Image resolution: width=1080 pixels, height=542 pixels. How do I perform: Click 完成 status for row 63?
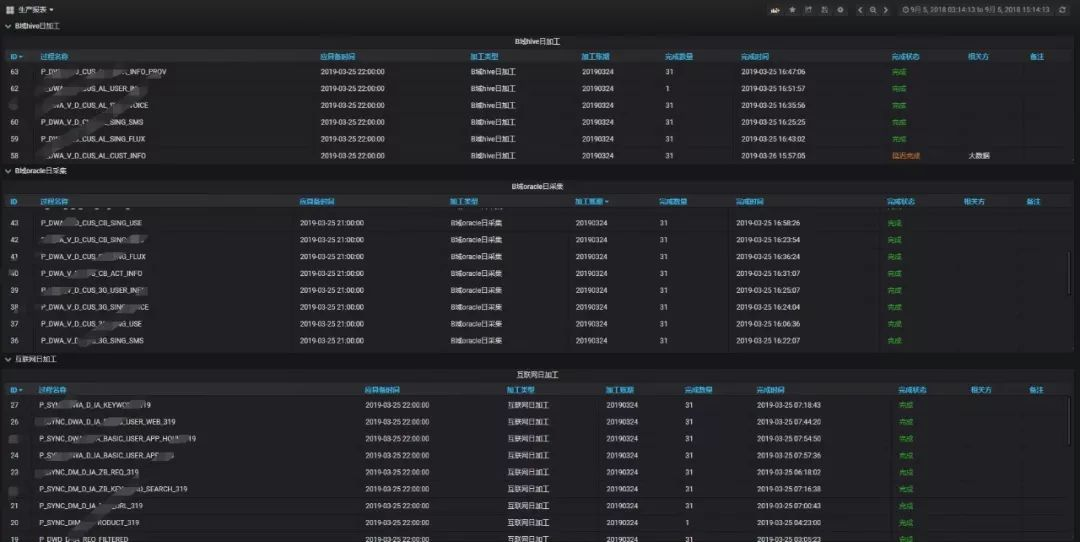point(899,72)
